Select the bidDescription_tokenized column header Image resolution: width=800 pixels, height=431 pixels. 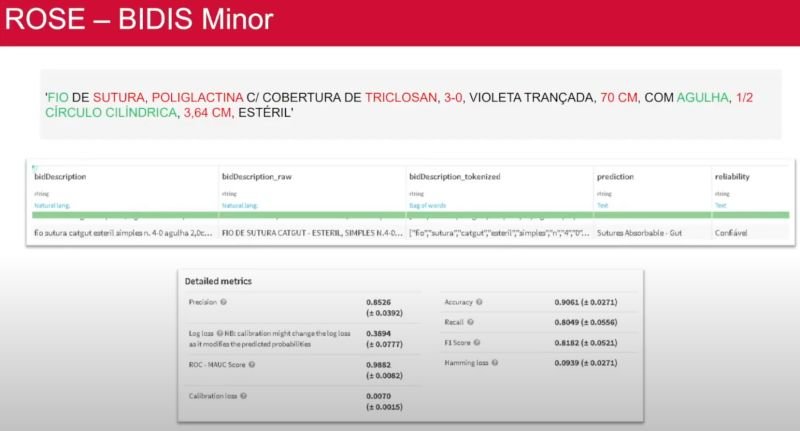click(x=455, y=176)
